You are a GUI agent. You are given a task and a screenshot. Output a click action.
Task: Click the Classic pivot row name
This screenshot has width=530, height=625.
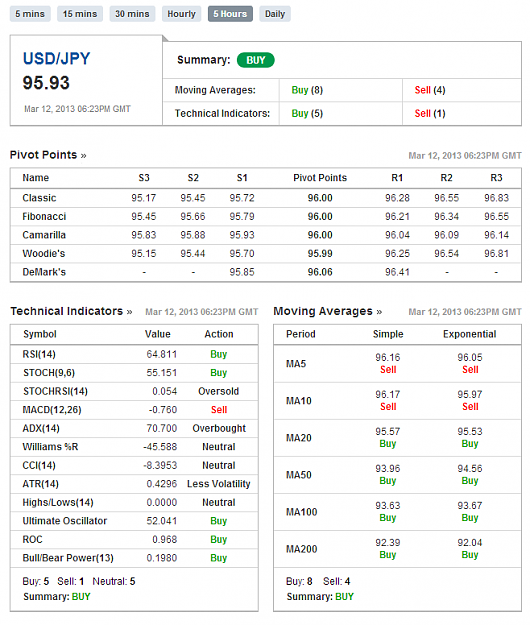(39, 198)
